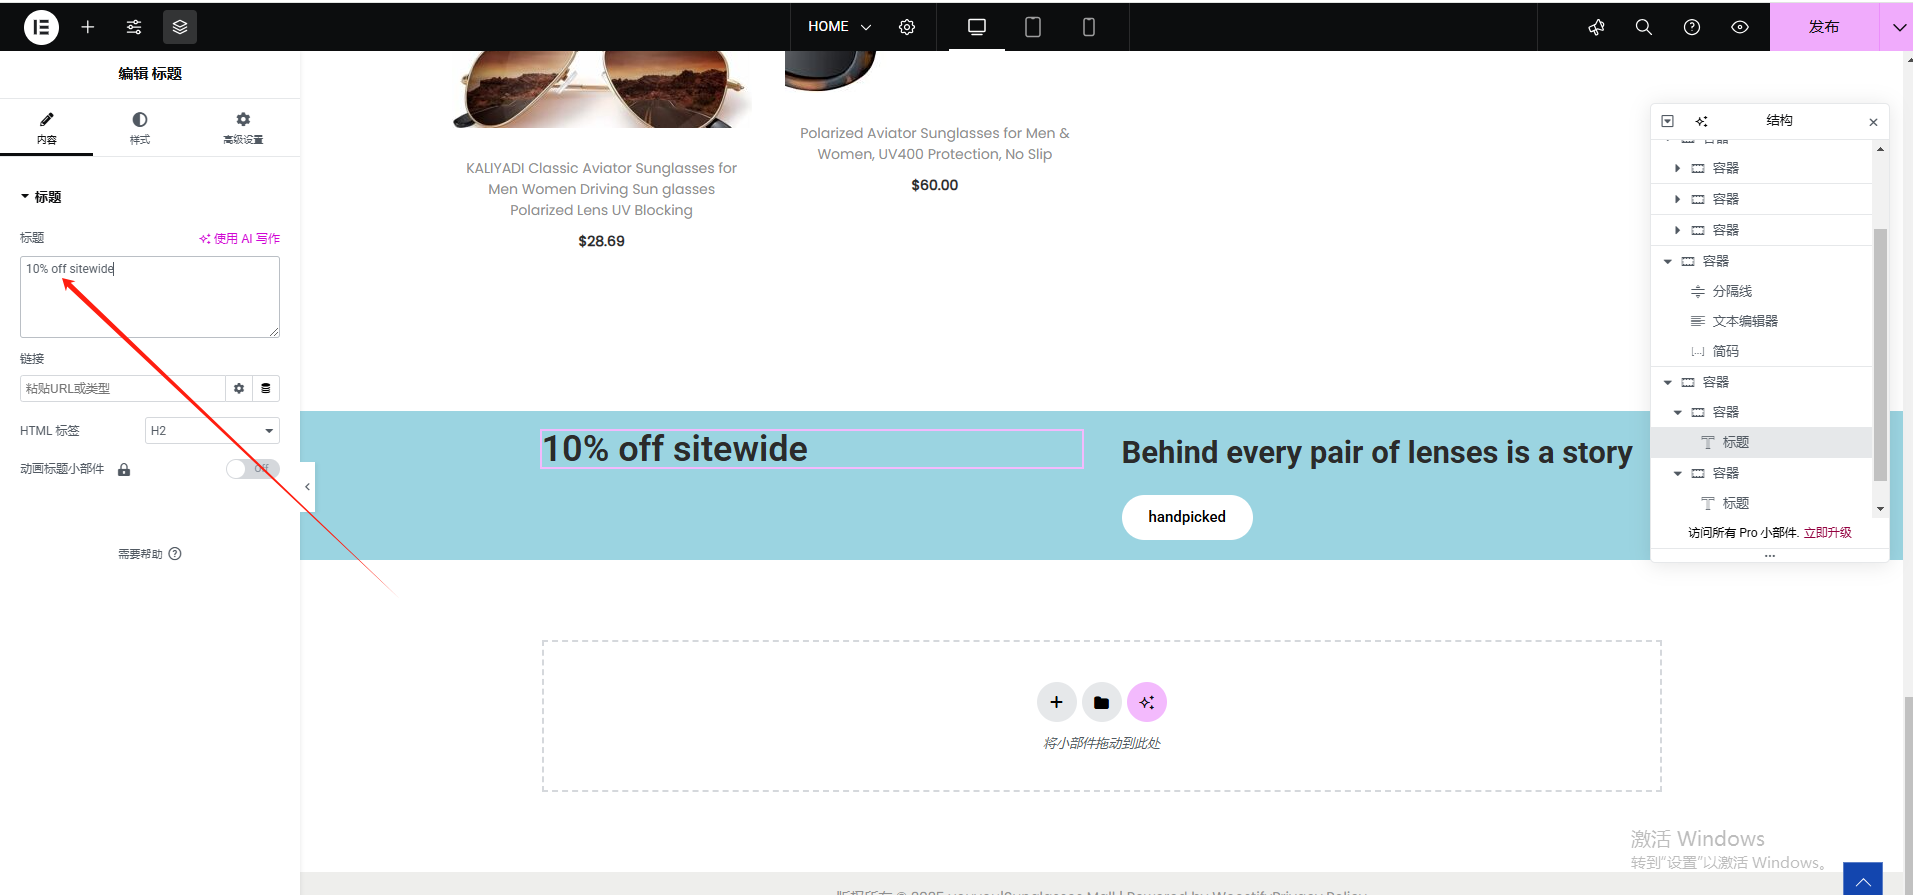Click the link URL input field

(x=122, y=388)
